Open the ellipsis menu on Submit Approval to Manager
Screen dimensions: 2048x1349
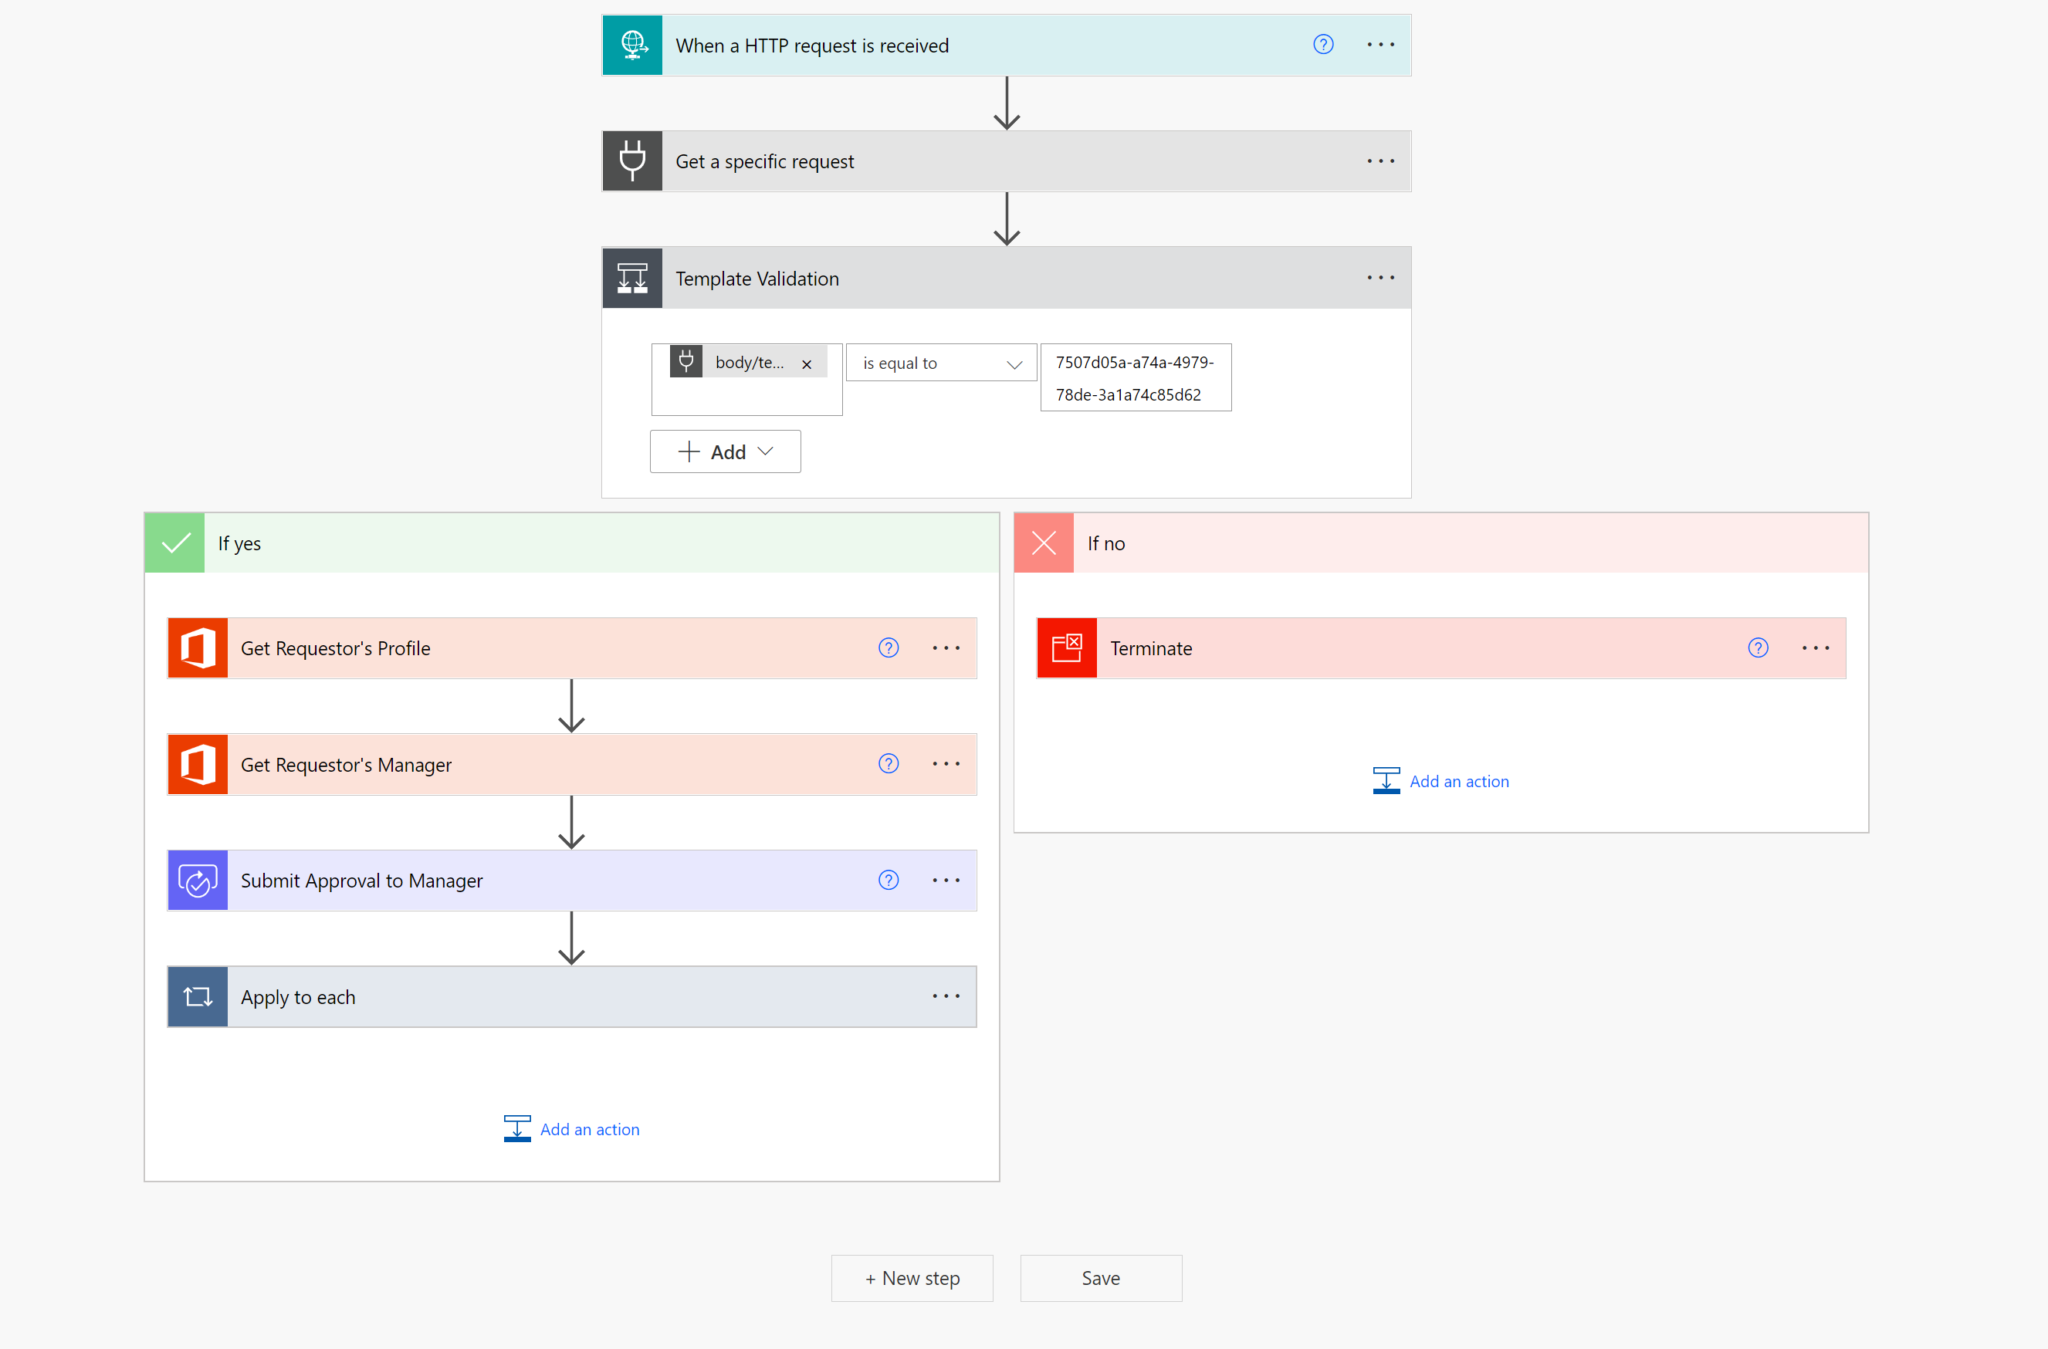[x=945, y=880]
